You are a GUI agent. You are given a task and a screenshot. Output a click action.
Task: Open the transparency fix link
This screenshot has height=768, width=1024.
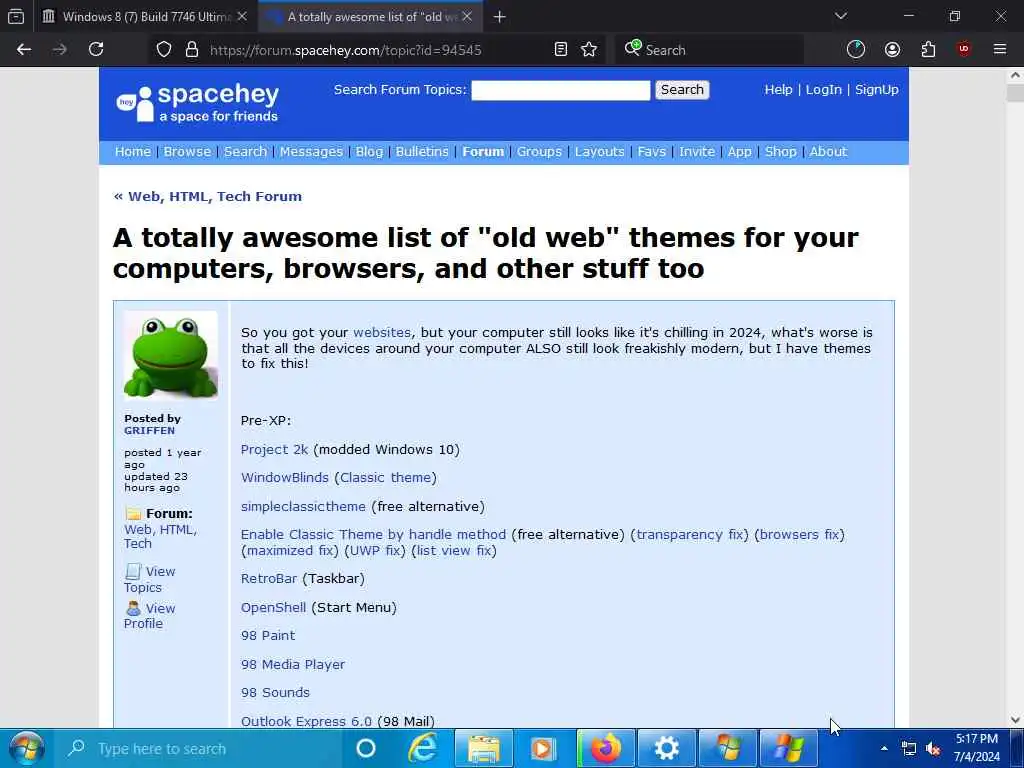tap(690, 534)
